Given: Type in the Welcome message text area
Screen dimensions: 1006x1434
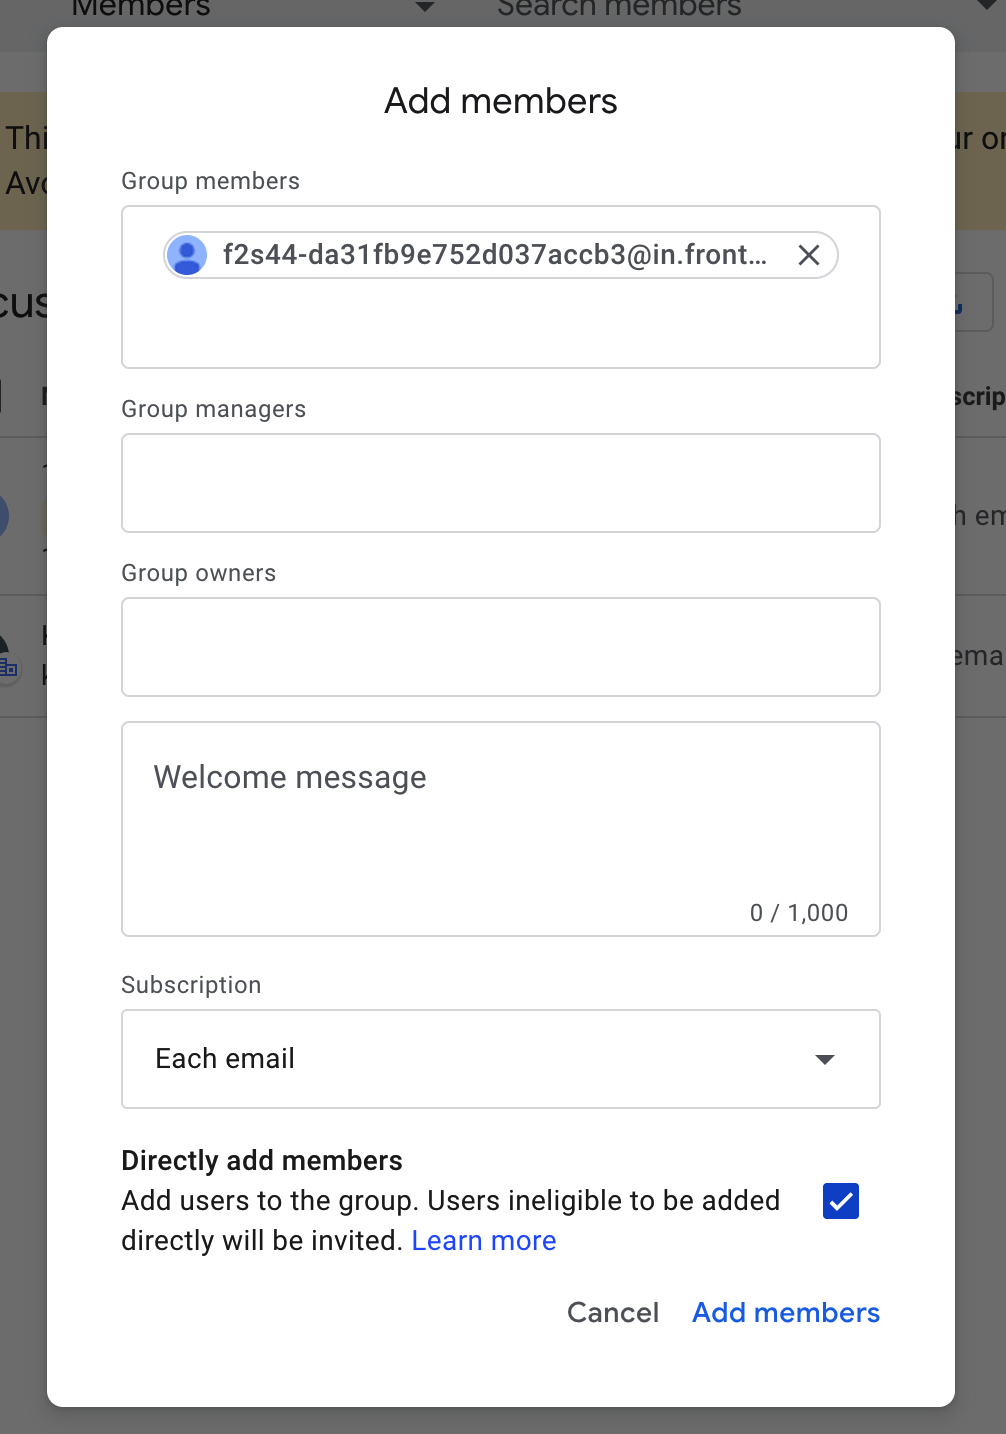Looking at the screenshot, I should pyautogui.click(x=500, y=828).
